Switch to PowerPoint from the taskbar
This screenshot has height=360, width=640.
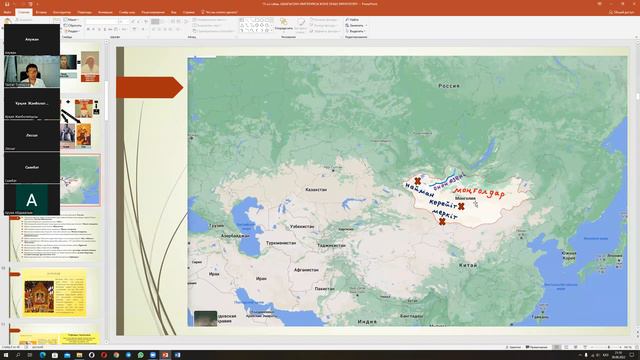[x=165, y=355]
